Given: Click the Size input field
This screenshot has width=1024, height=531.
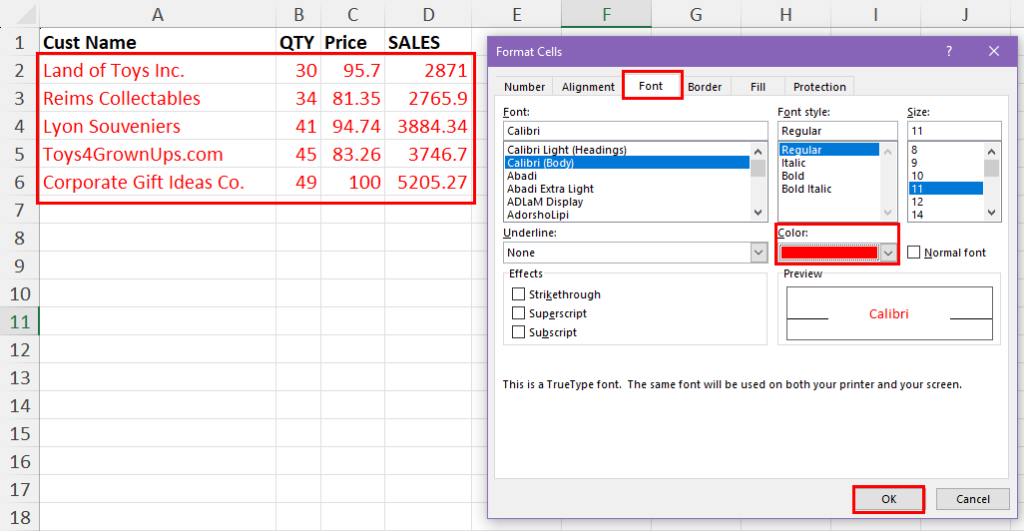Looking at the screenshot, I should [953, 131].
